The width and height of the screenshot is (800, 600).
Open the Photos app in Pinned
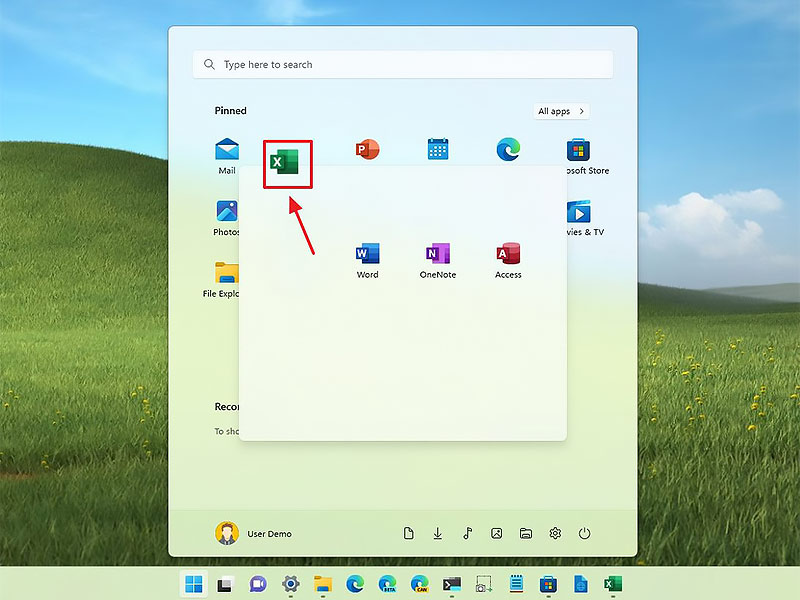point(227,218)
